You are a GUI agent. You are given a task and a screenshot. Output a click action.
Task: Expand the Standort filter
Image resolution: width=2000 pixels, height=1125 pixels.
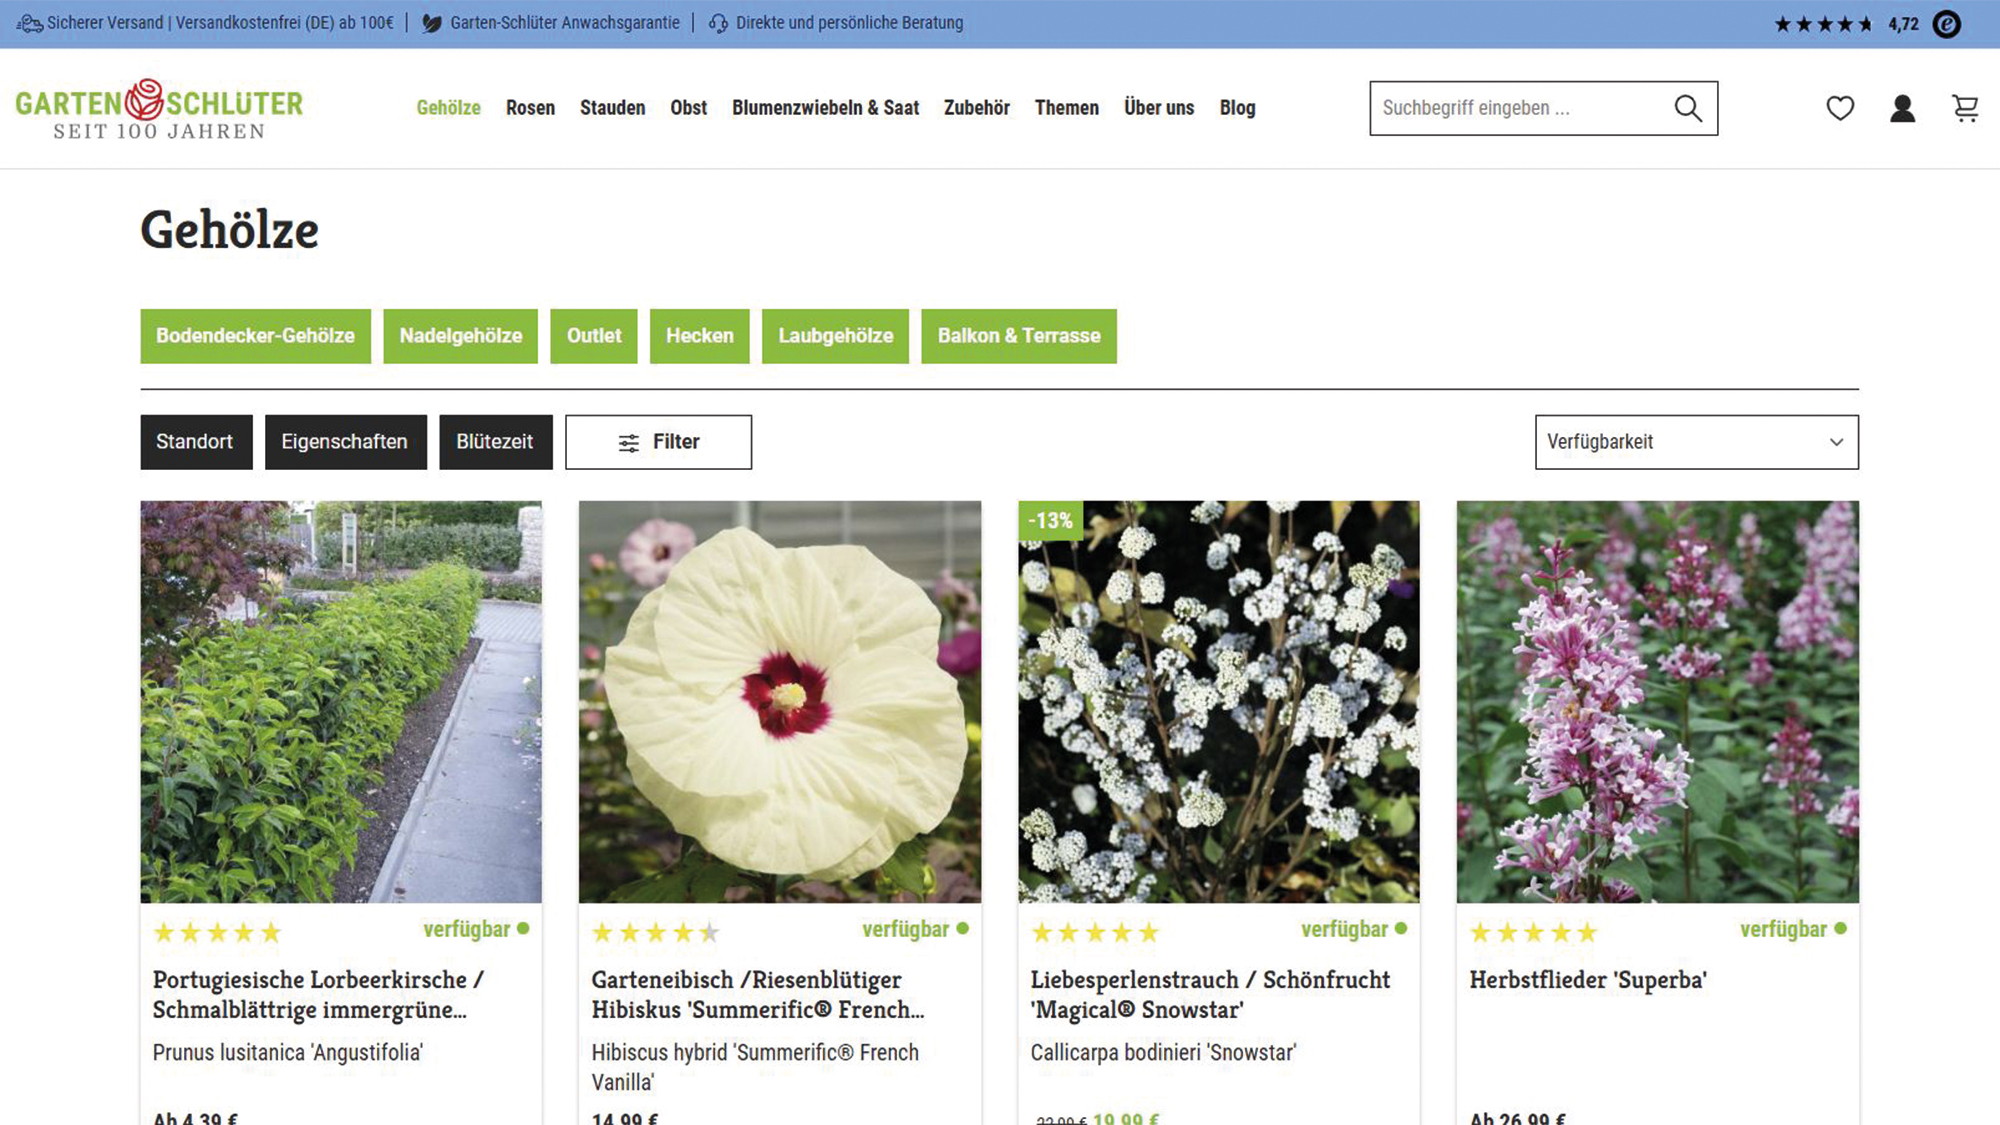pyautogui.click(x=195, y=442)
